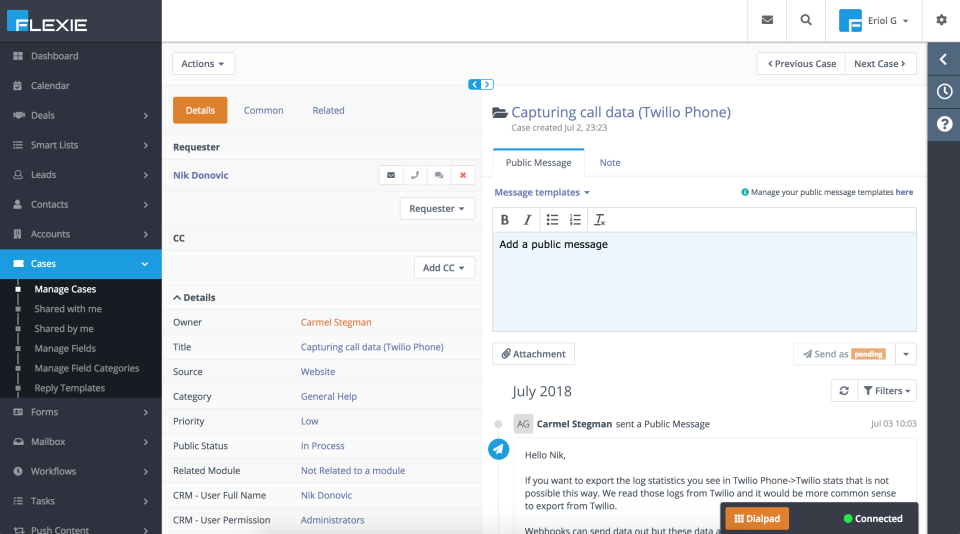Open the Actions dropdown
The width and height of the screenshot is (960, 534).
(x=203, y=64)
